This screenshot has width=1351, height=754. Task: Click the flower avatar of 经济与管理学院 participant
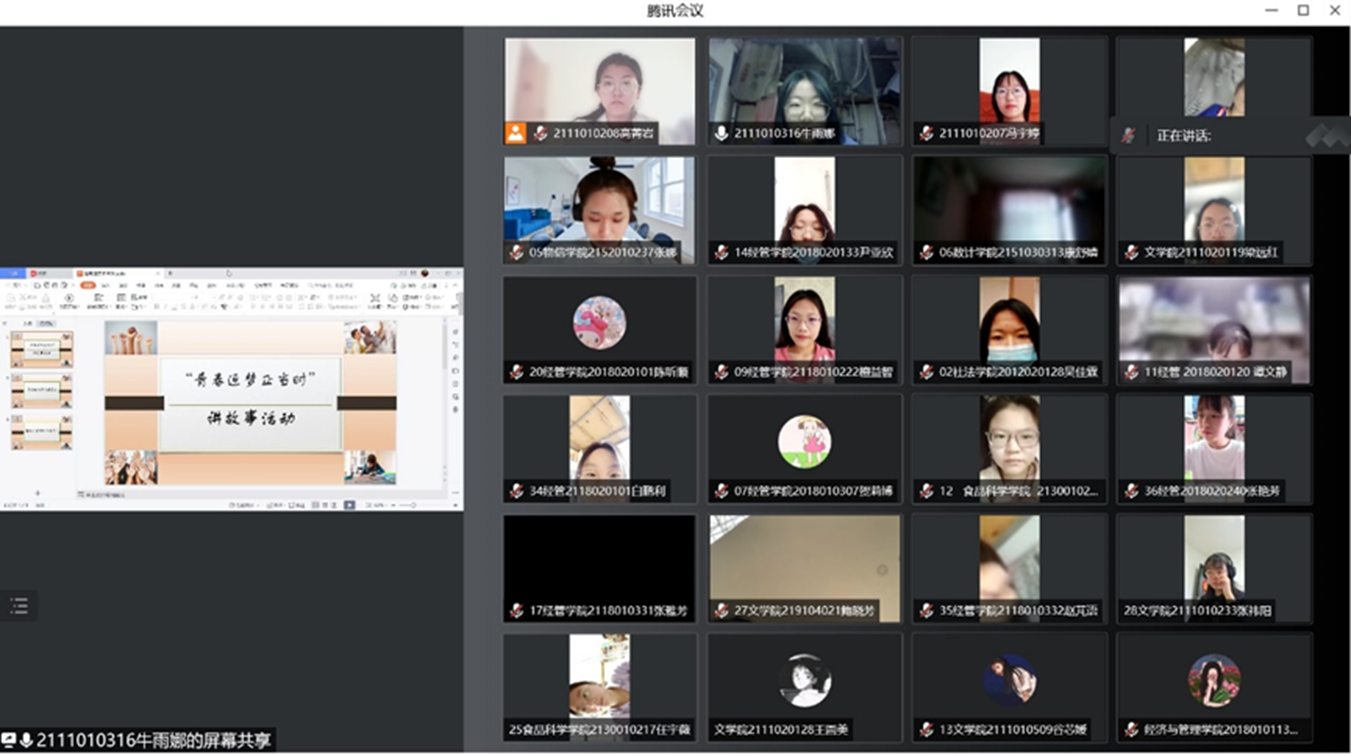pyautogui.click(x=1214, y=680)
